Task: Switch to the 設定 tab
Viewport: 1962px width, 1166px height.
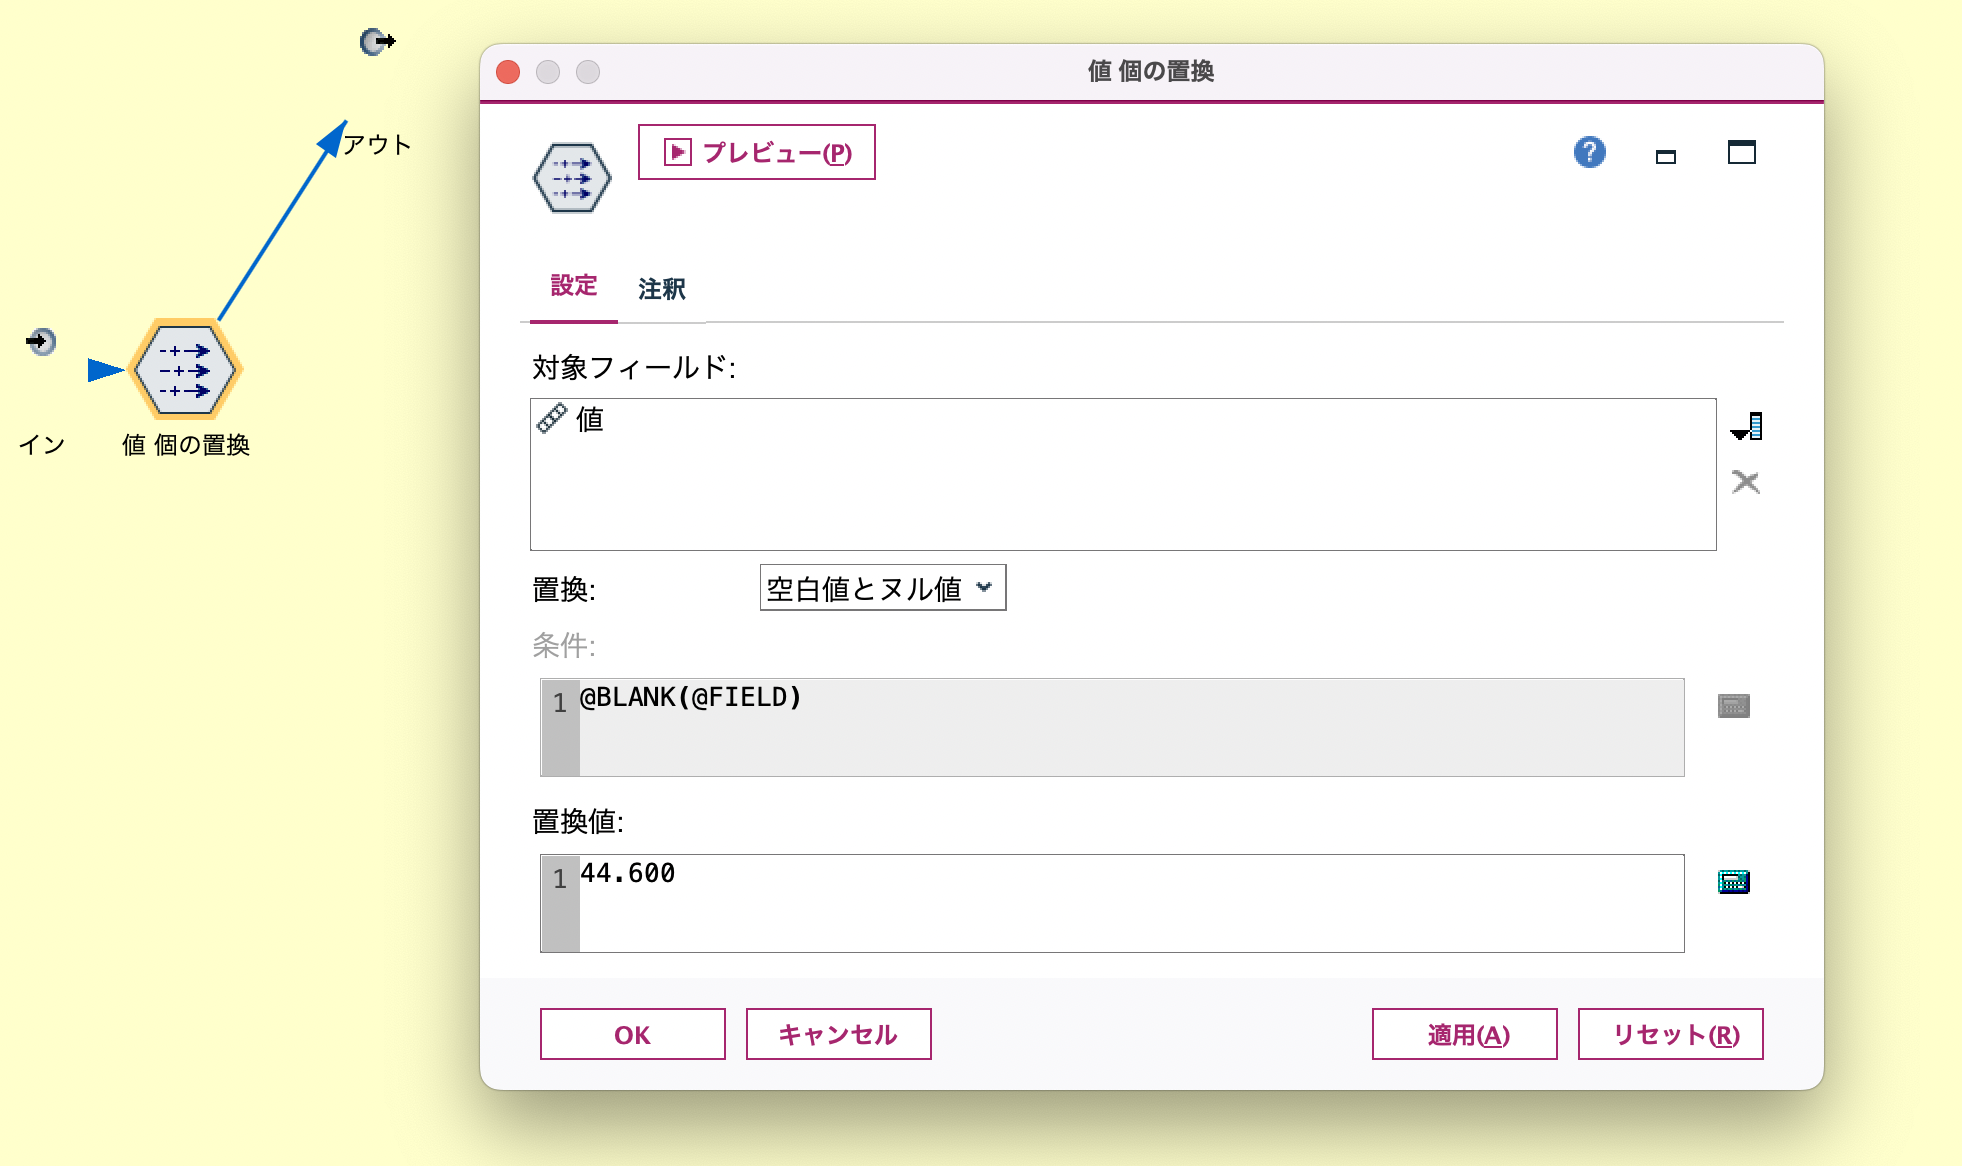Action: 573,286
